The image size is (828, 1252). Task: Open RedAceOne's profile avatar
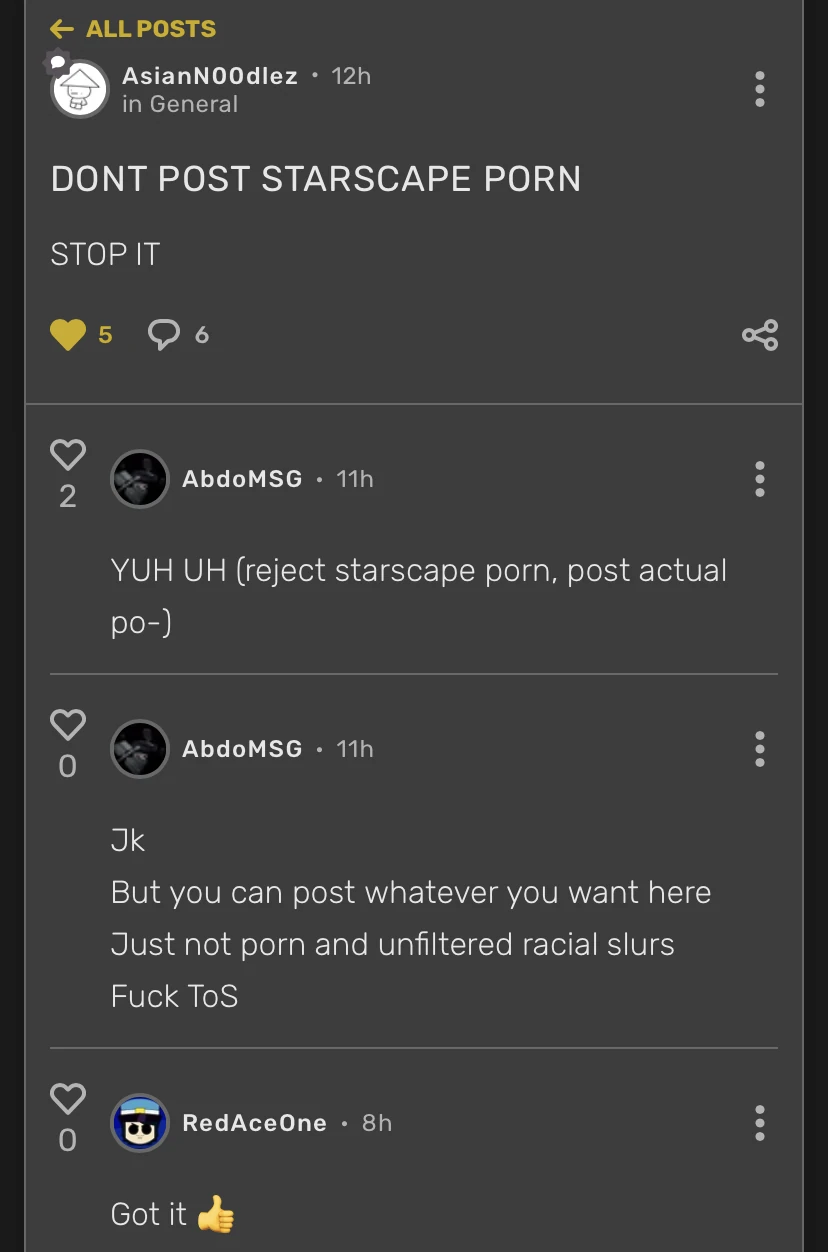(x=139, y=1123)
